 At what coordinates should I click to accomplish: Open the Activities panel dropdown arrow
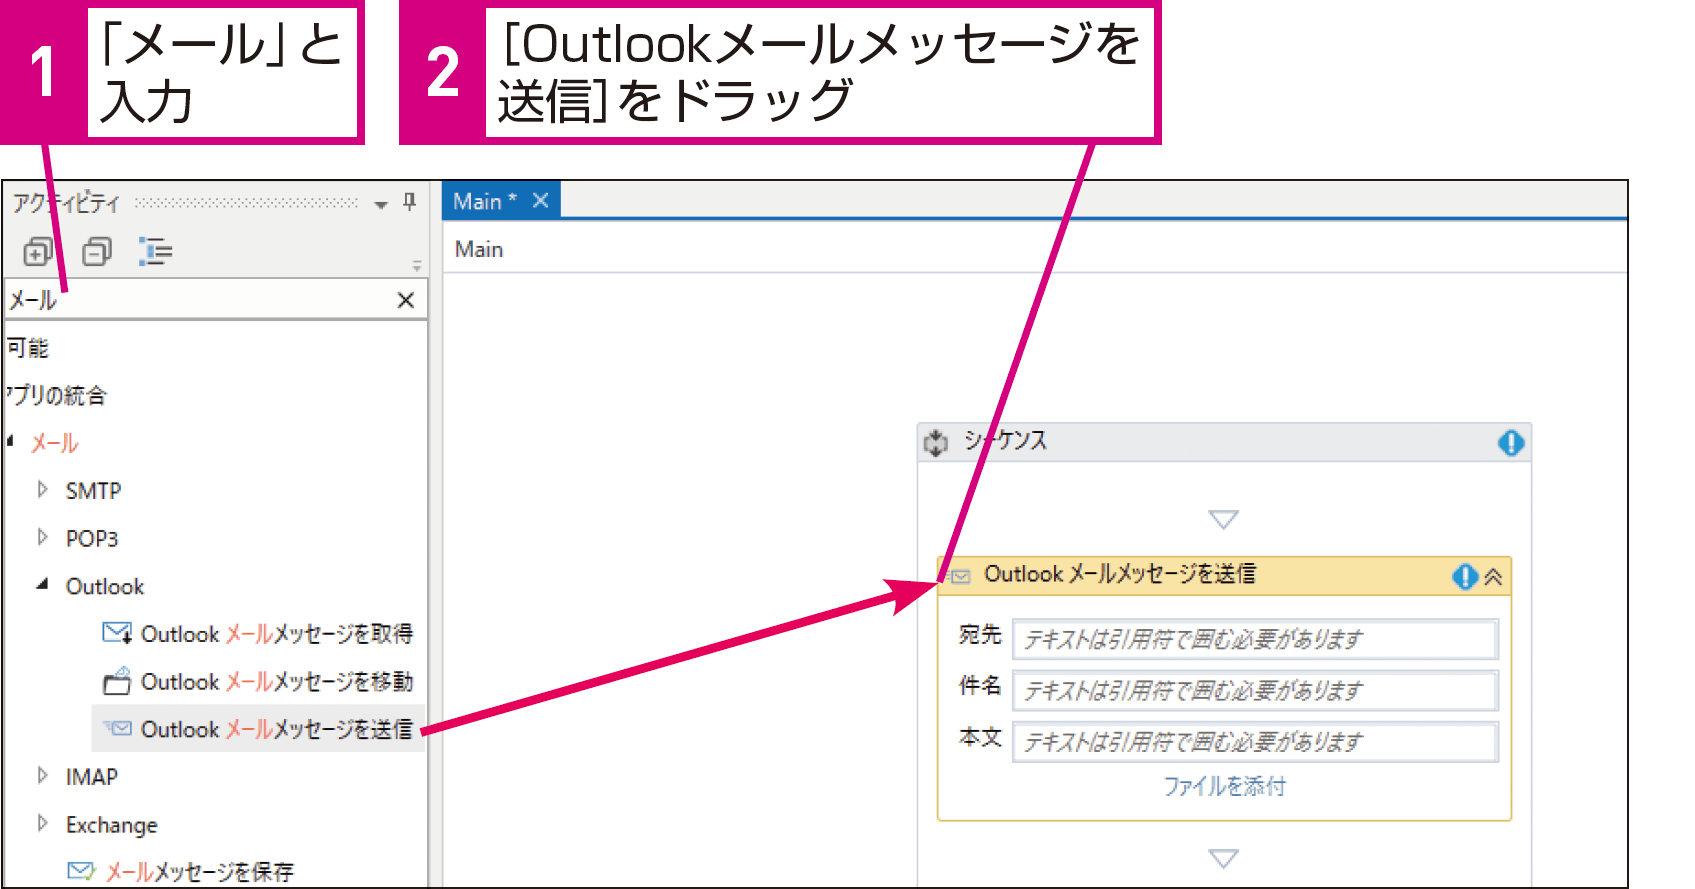381,205
